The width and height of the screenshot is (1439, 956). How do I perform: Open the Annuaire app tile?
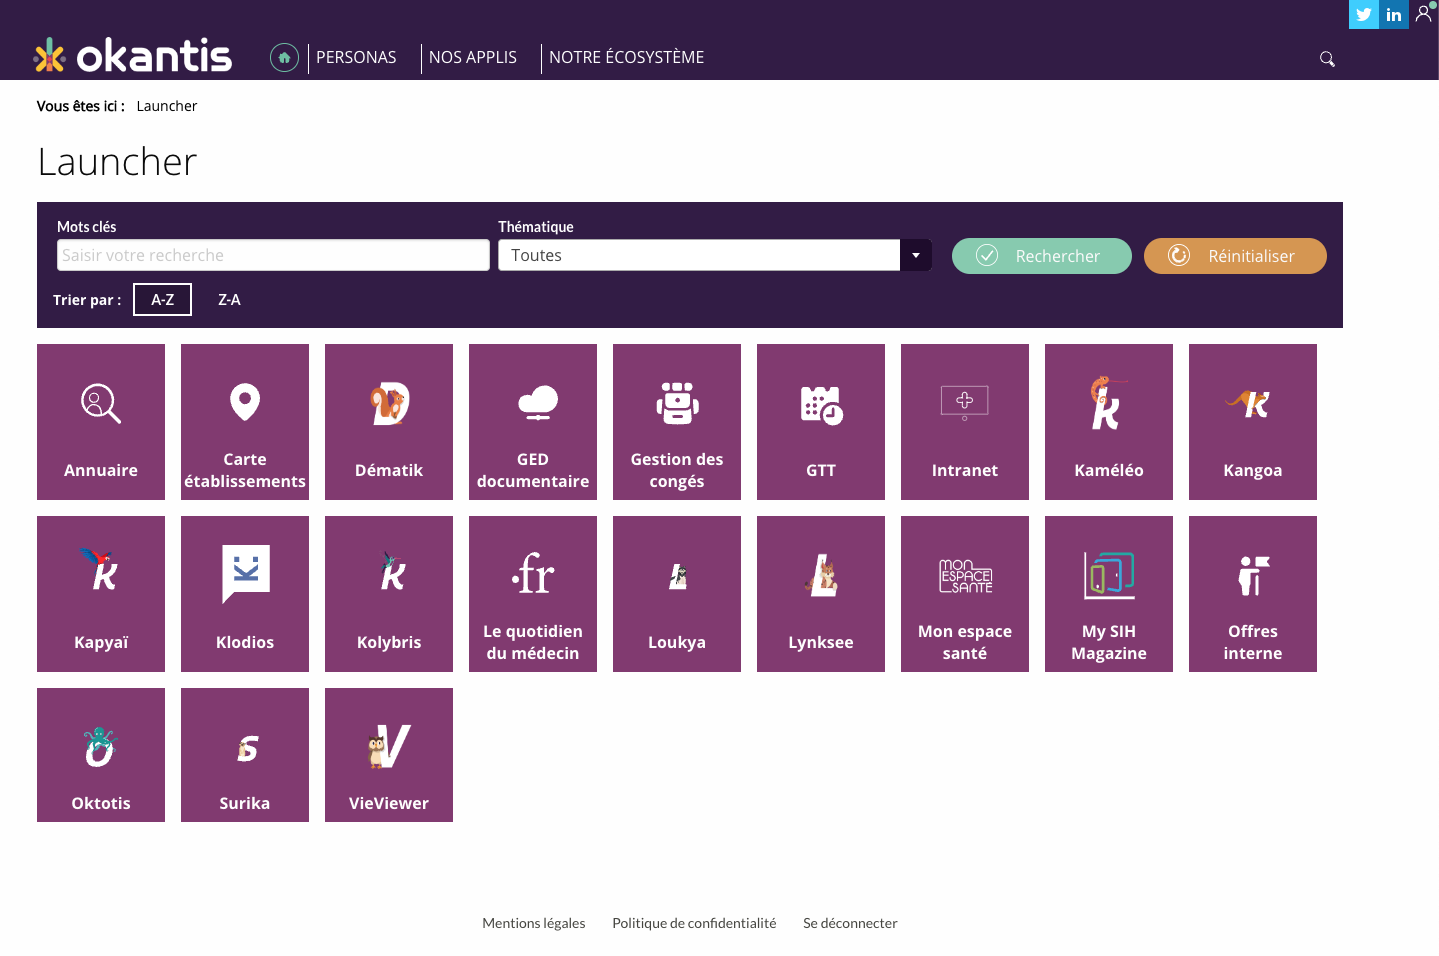tap(101, 422)
